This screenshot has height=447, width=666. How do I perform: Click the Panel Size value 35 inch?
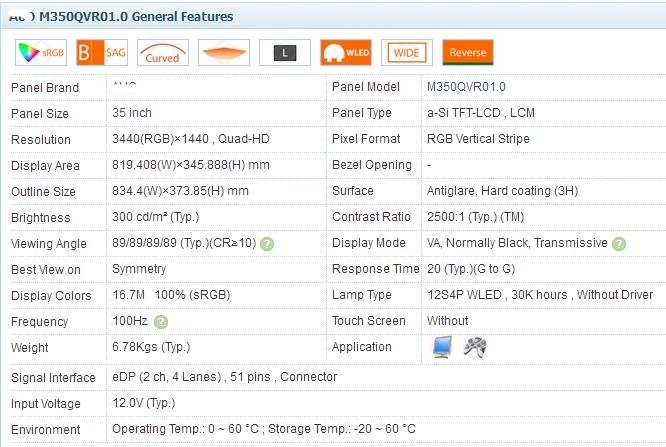point(132,113)
